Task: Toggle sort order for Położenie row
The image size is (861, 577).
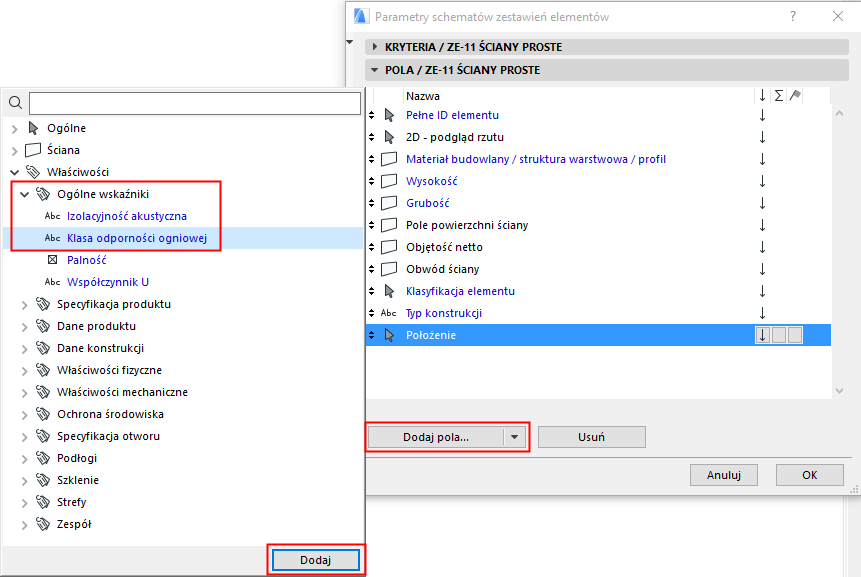Action: coord(762,335)
